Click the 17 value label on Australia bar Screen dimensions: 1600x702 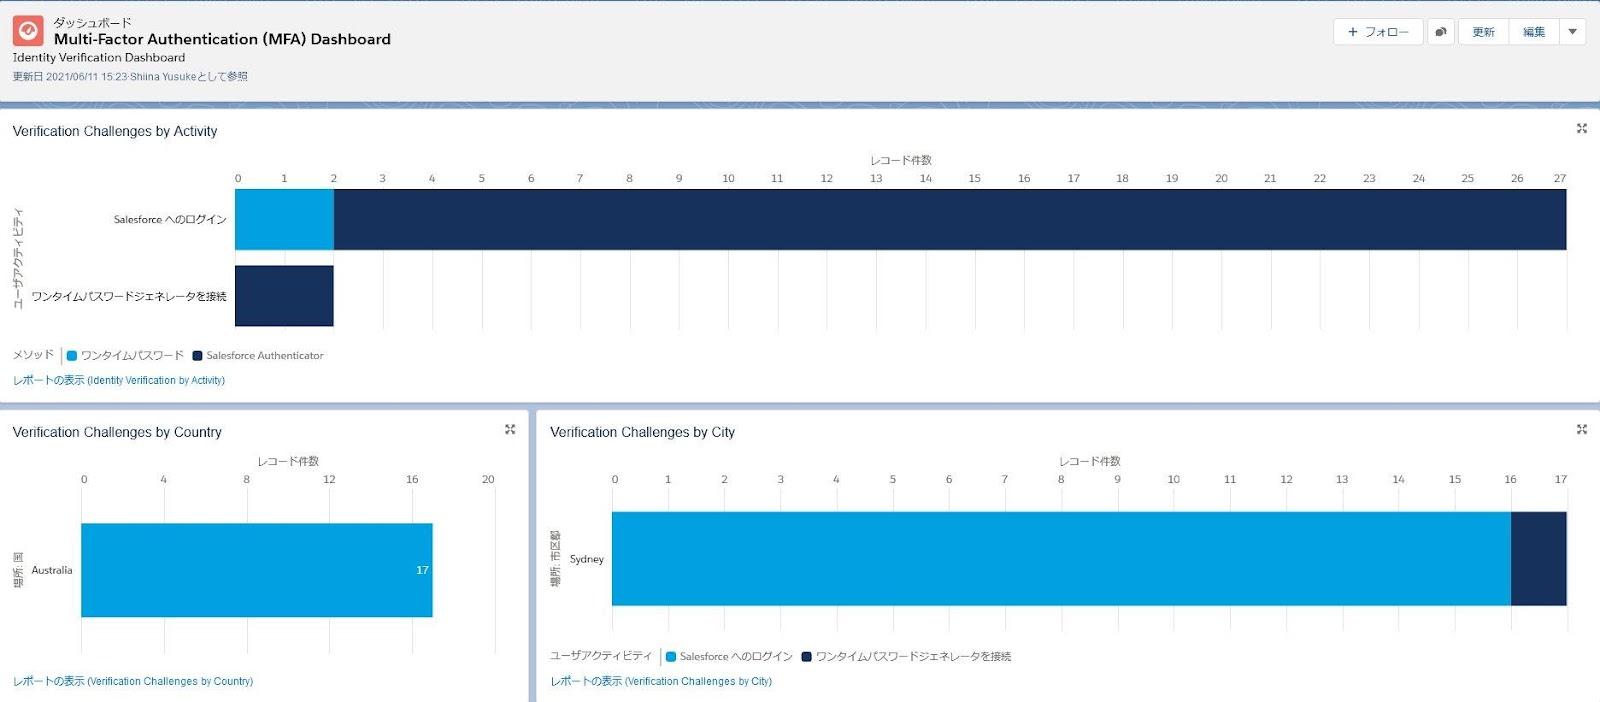pyautogui.click(x=422, y=570)
